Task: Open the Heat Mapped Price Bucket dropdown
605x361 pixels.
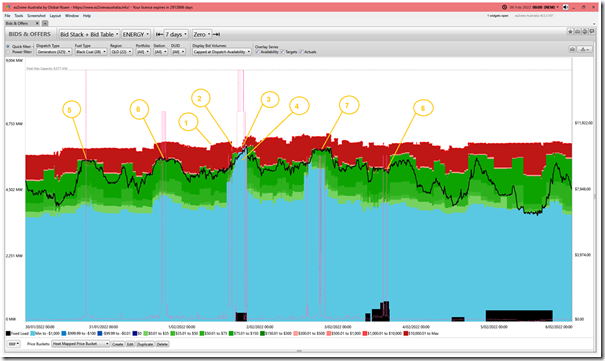Action: click(81, 344)
